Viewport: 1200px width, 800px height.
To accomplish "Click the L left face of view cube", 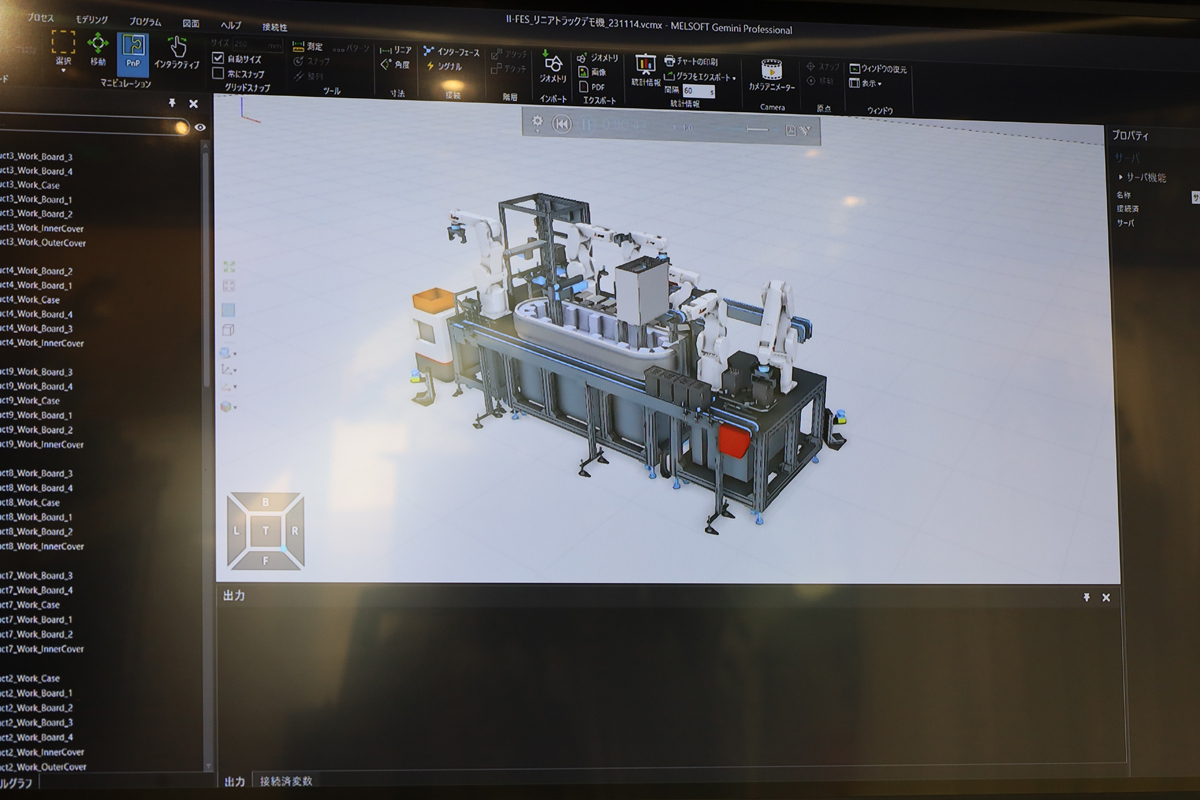I will (x=236, y=531).
